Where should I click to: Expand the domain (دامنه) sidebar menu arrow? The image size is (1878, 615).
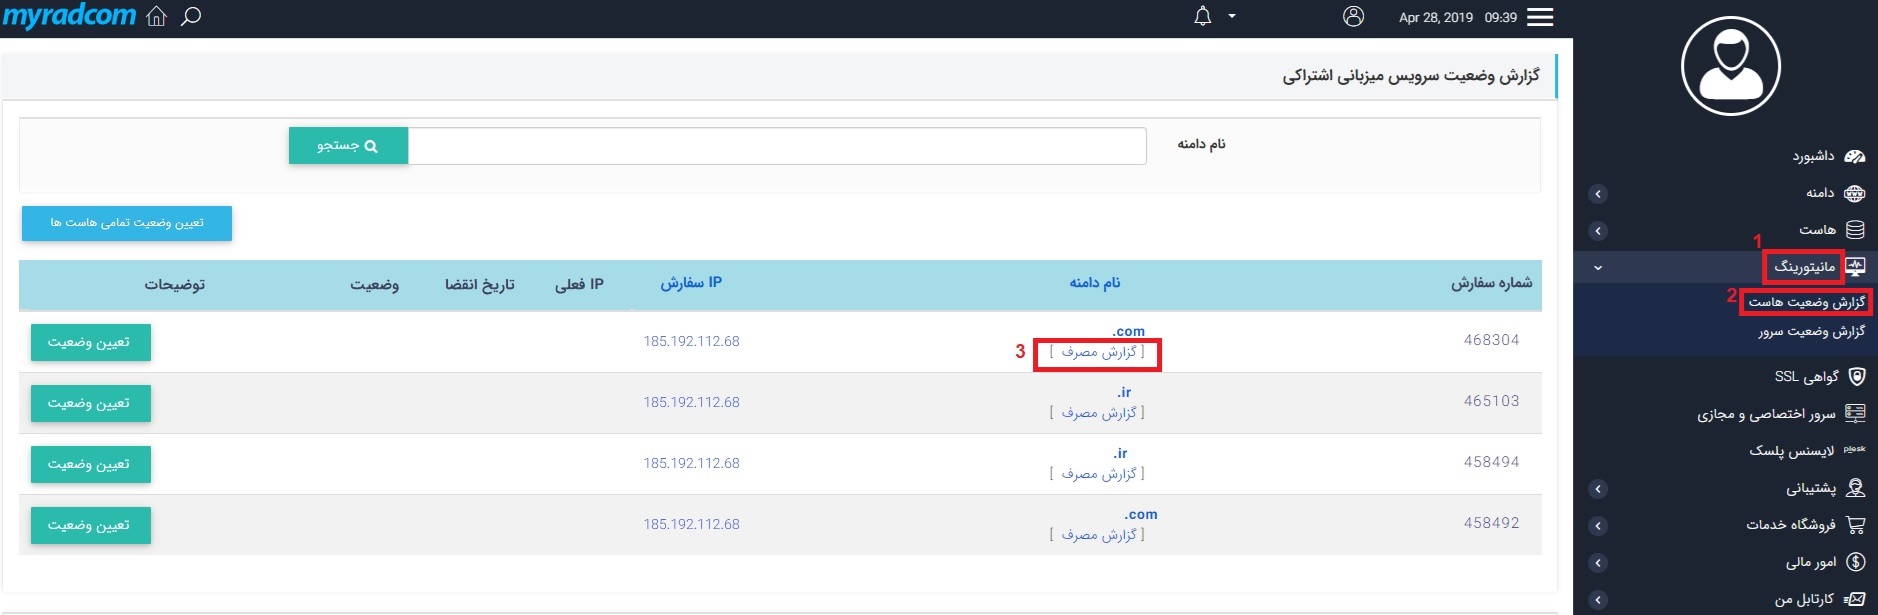[x=1598, y=194]
